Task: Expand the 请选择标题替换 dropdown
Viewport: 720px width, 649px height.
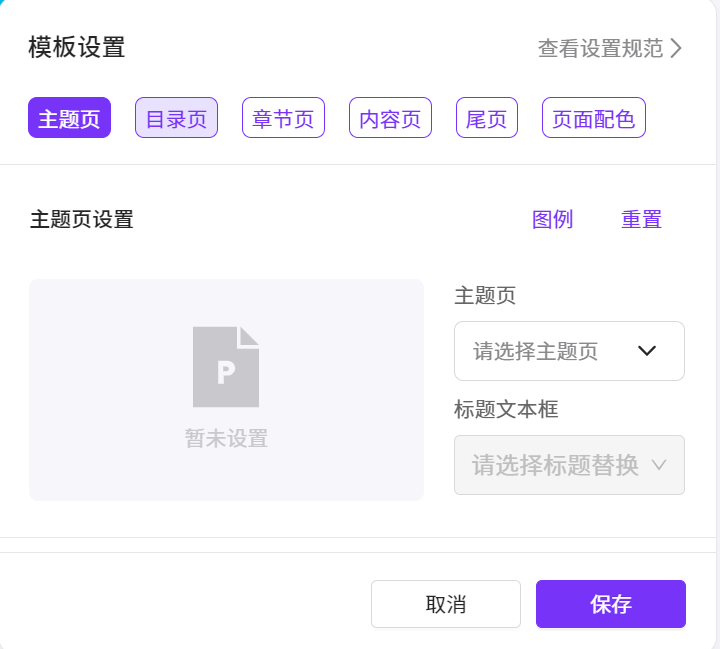Action: [x=569, y=465]
